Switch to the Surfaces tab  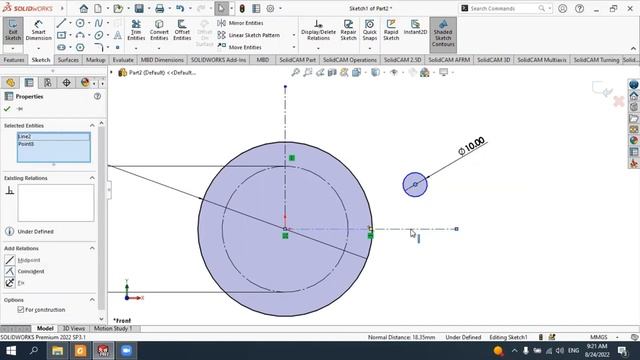tap(68, 60)
